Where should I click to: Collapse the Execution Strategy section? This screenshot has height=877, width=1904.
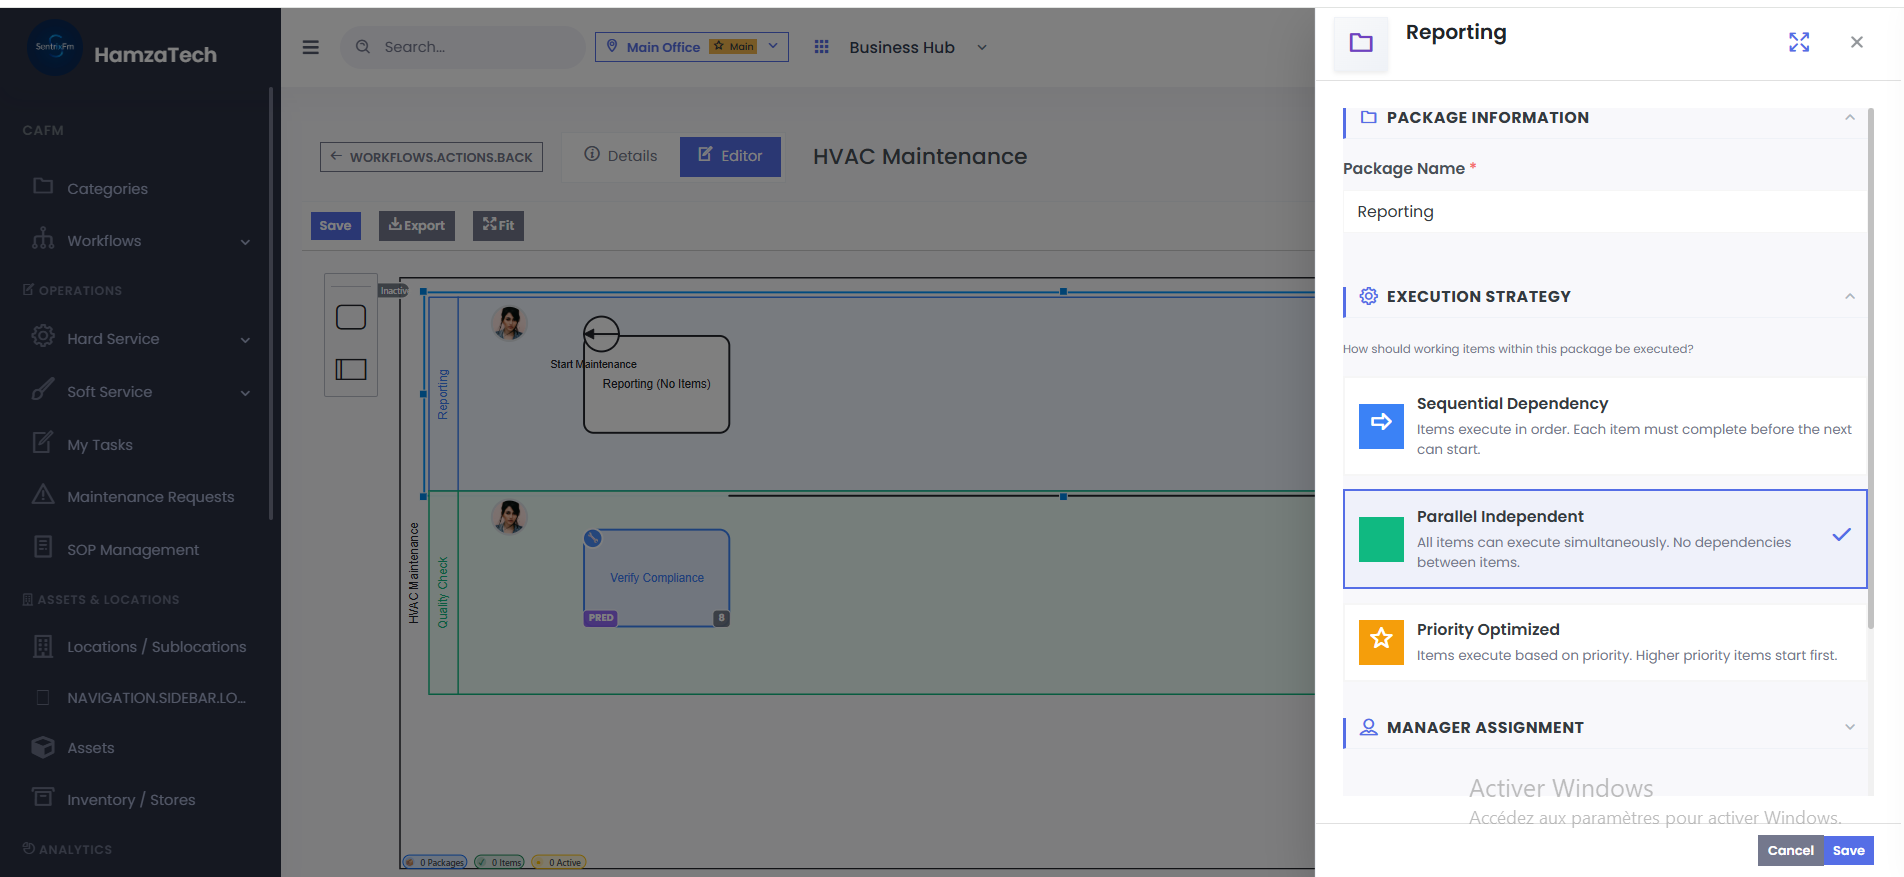pos(1849,296)
